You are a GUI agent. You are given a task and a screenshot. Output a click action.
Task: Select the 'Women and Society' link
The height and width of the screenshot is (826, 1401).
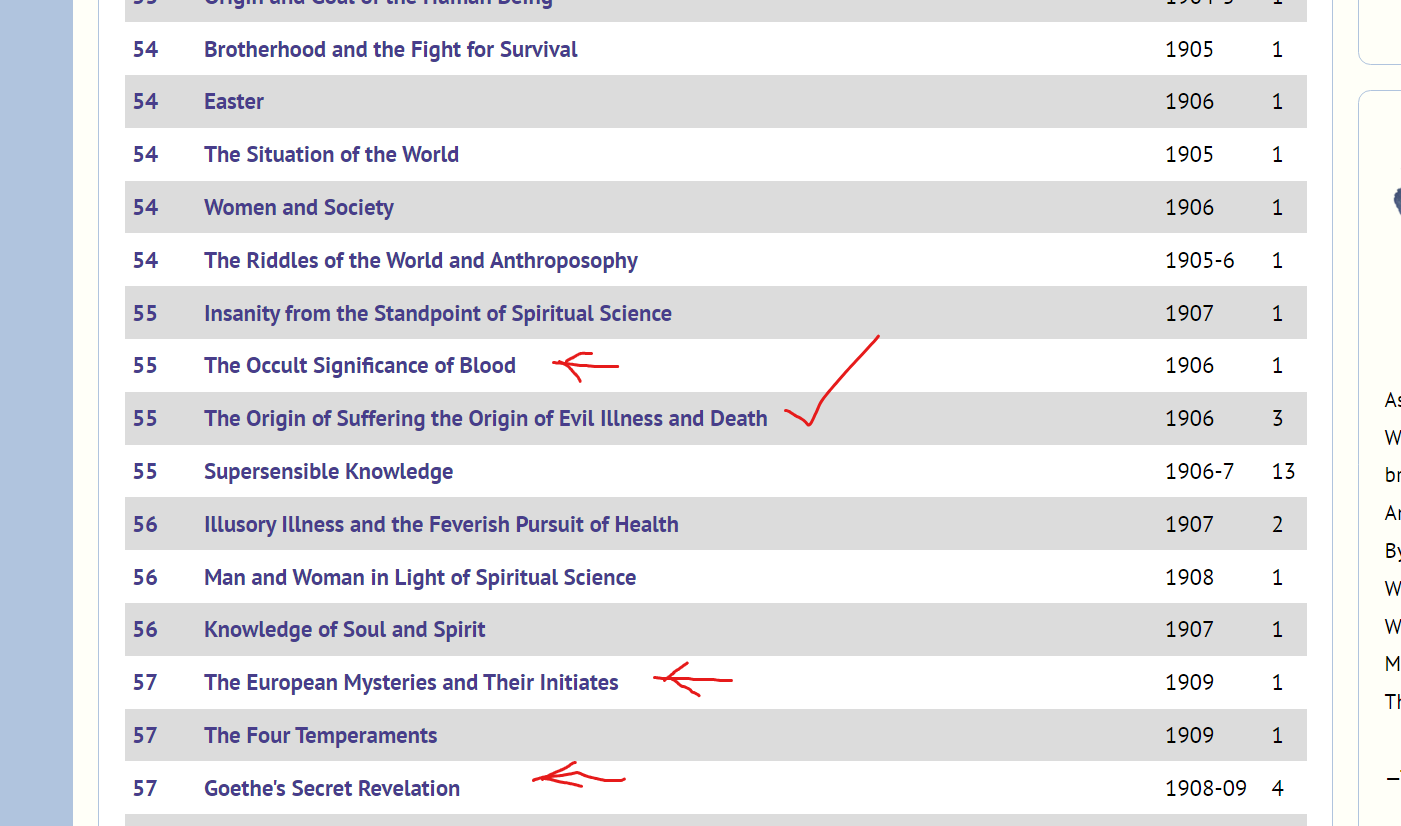point(298,208)
